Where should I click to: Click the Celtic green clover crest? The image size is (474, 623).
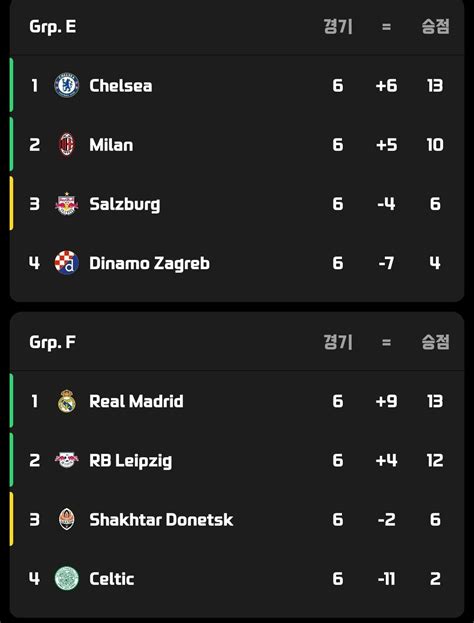point(67,578)
